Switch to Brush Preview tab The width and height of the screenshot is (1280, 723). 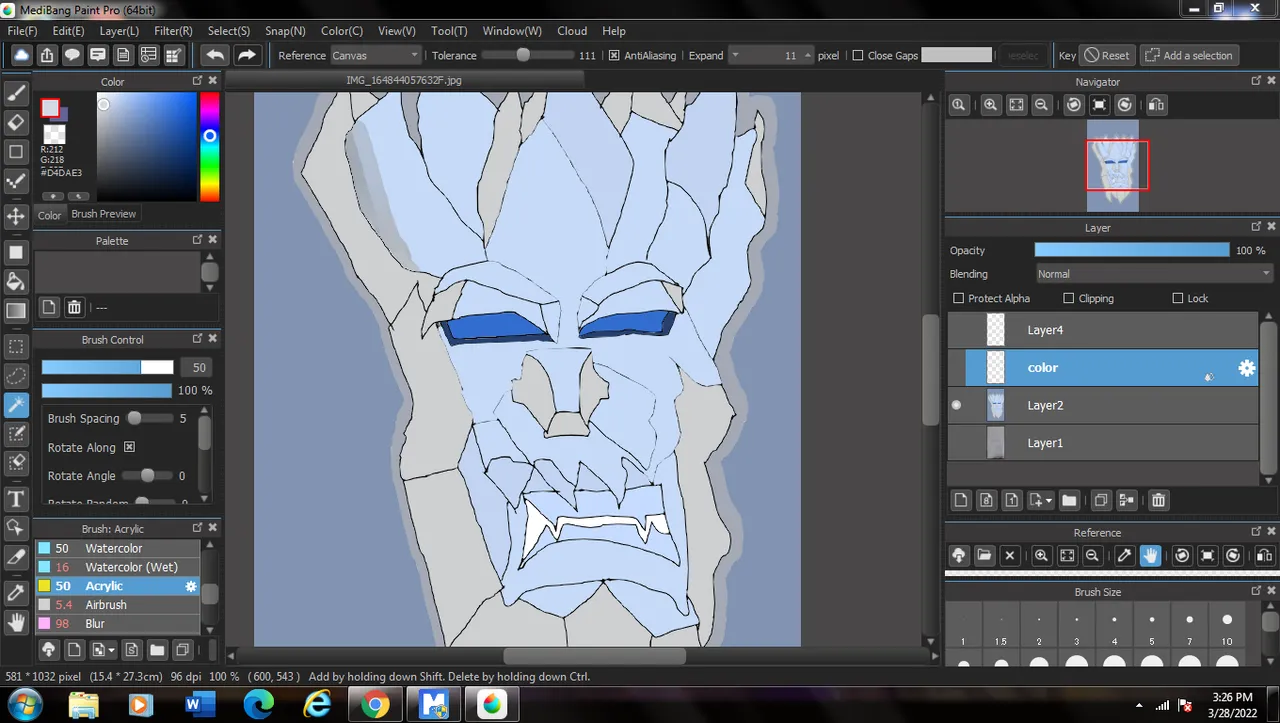(x=103, y=214)
